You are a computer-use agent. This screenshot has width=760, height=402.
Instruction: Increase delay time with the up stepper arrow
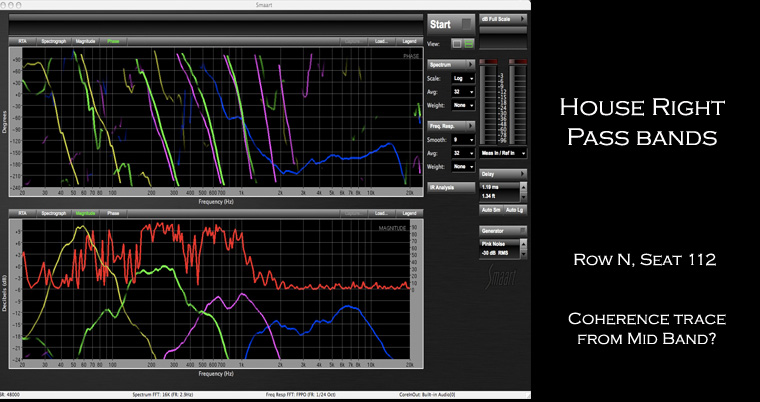[x=523, y=187]
